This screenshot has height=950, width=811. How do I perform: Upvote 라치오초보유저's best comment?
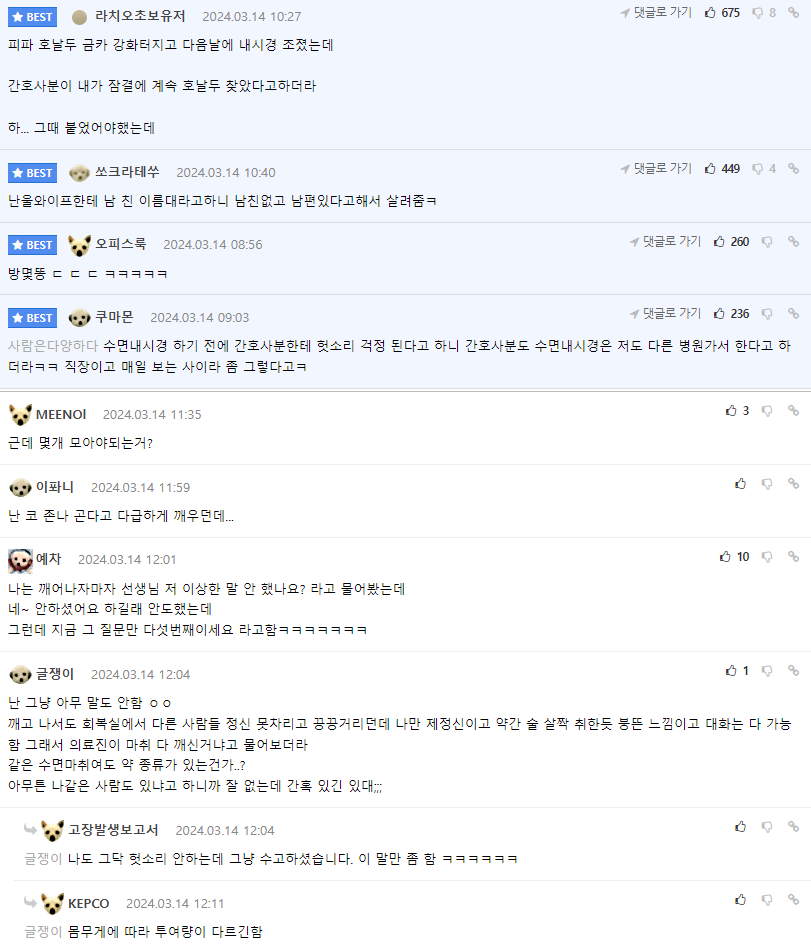tap(710, 13)
